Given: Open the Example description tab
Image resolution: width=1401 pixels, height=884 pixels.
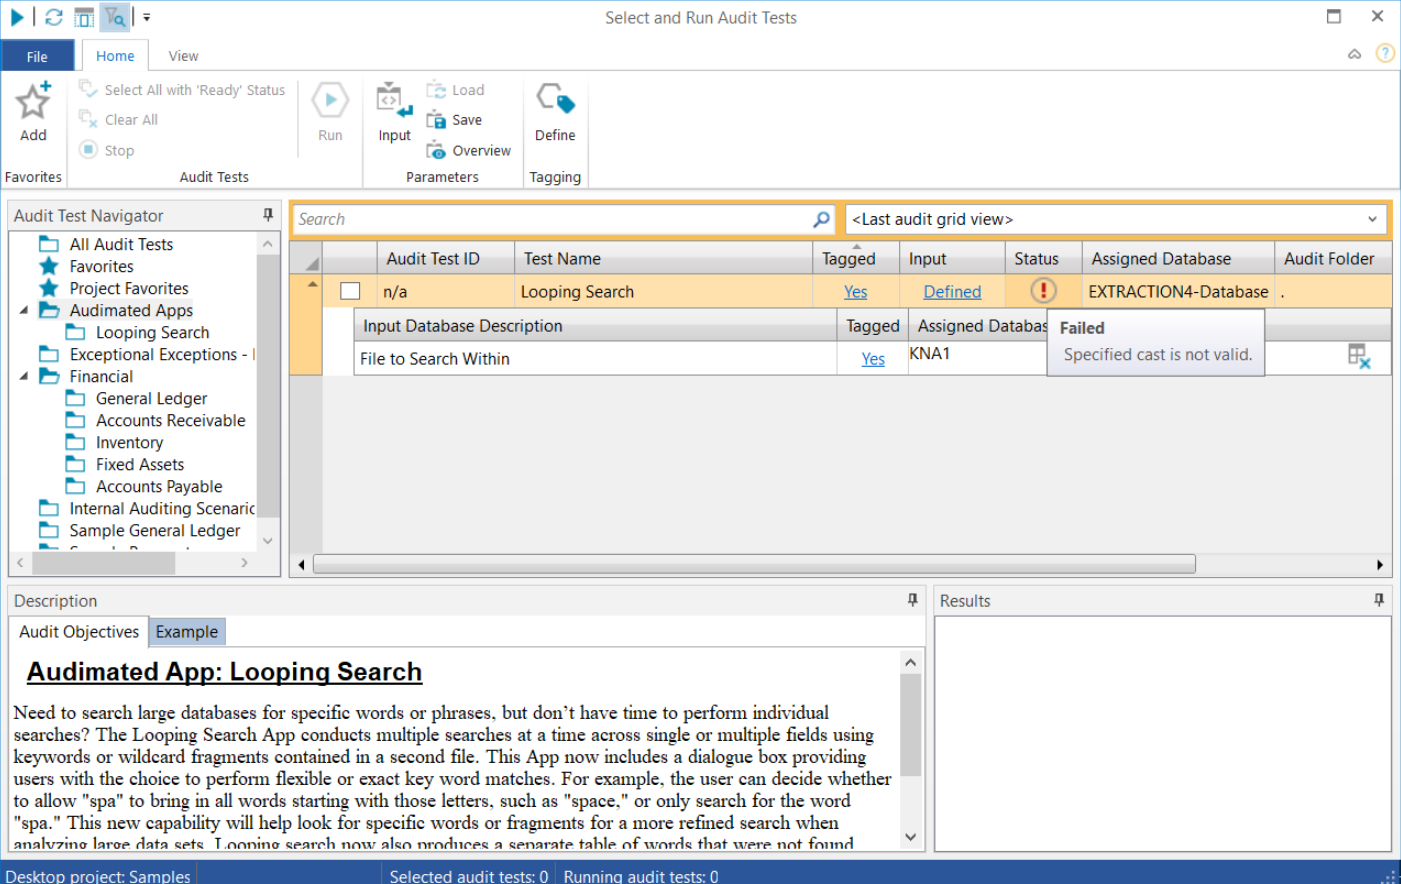Looking at the screenshot, I should pyautogui.click(x=186, y=632).
